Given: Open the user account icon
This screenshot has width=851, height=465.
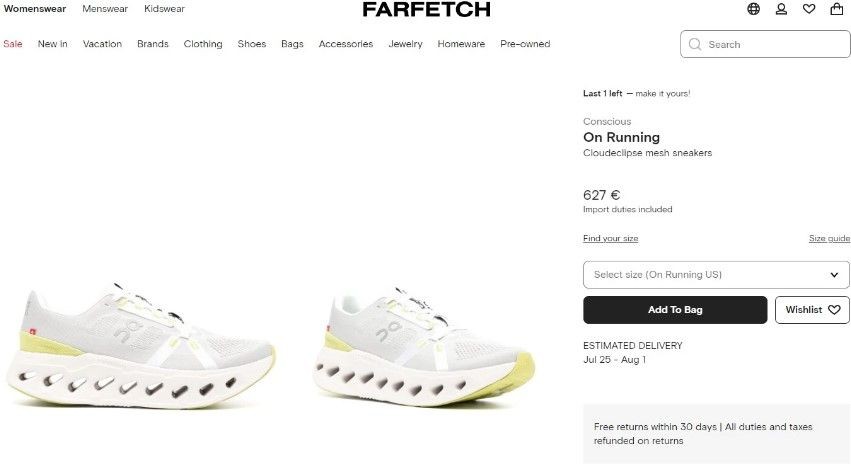Looking at the screenshot, I should pyautogui.click(x=781, y=9).
